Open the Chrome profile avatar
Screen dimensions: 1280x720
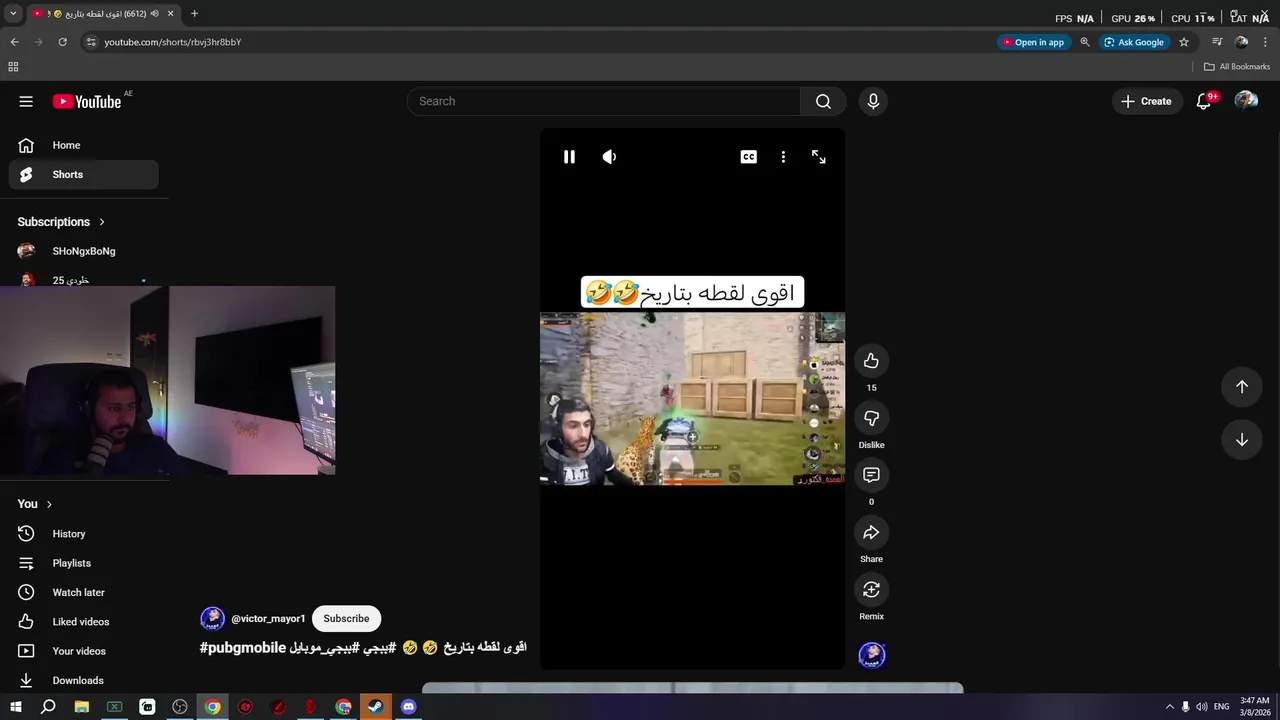[1241, 42]
